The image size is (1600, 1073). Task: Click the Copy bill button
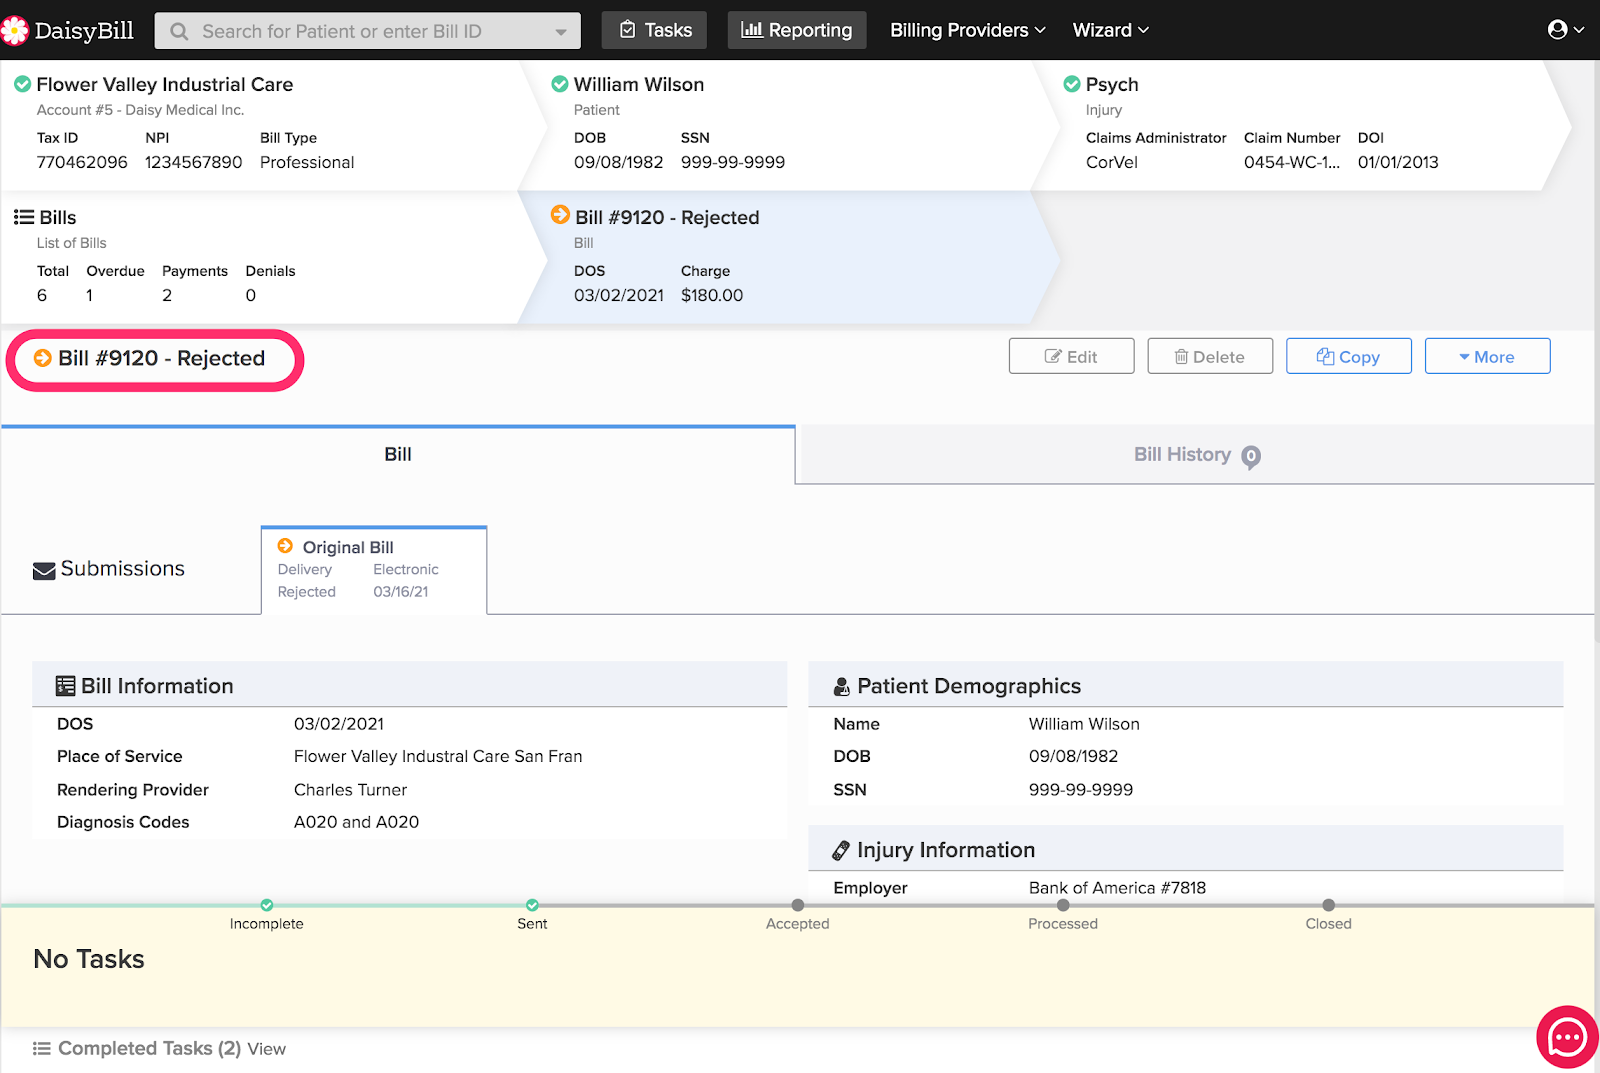tap(1348, 357)
